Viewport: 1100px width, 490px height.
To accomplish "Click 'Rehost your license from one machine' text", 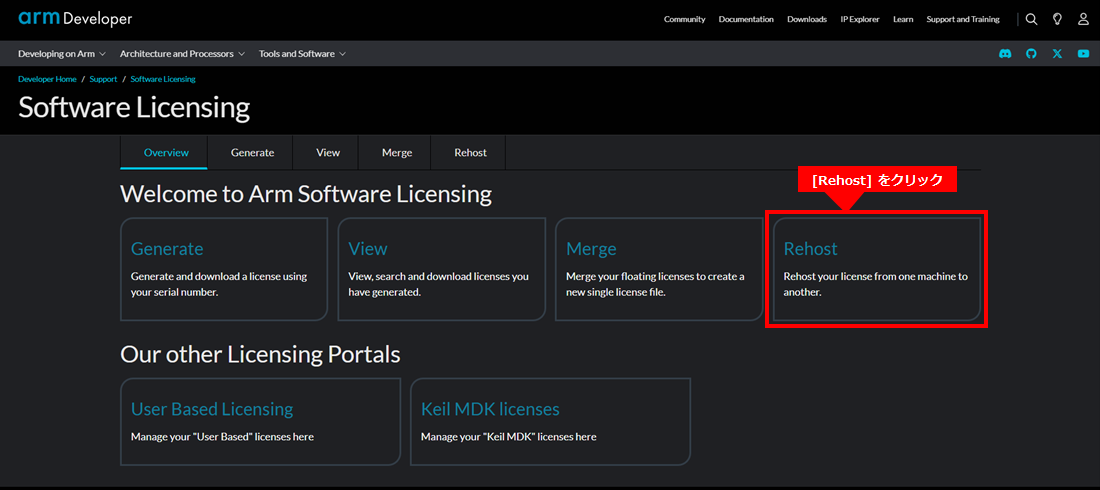I will coord(876,284).
